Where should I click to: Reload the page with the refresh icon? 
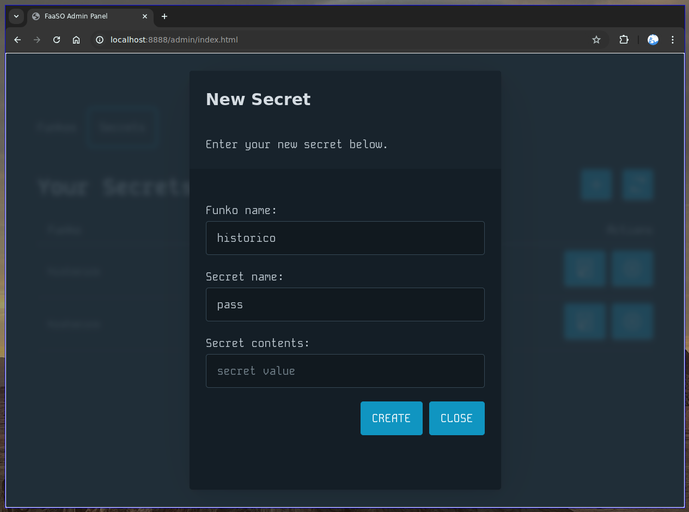point(56,40)
